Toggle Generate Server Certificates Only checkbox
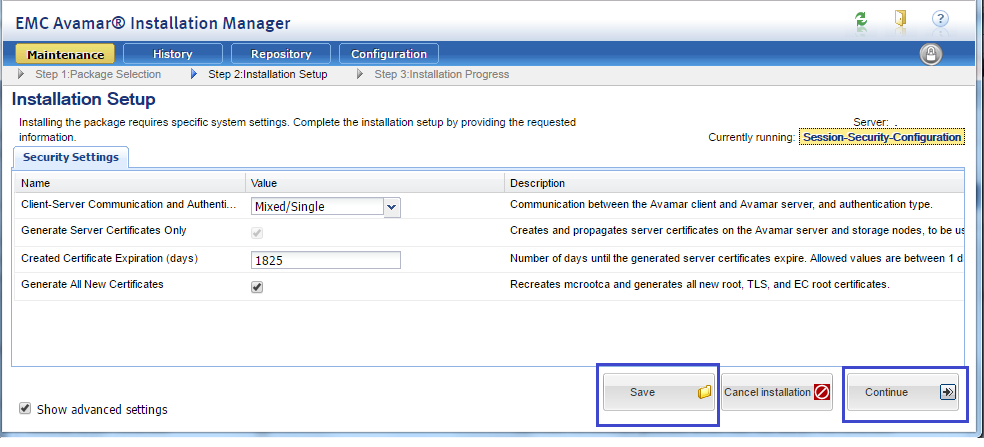 [x=257, y=233]
